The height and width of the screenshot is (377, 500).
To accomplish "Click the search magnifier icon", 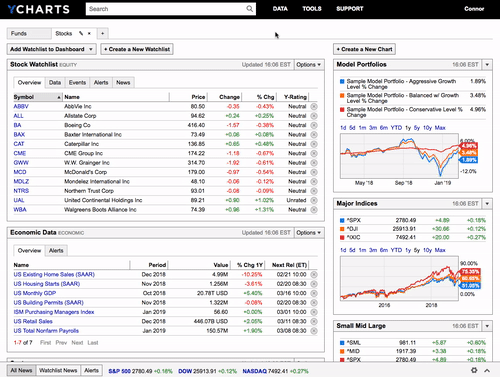I will pyautogui.click(x=249, y=9).
